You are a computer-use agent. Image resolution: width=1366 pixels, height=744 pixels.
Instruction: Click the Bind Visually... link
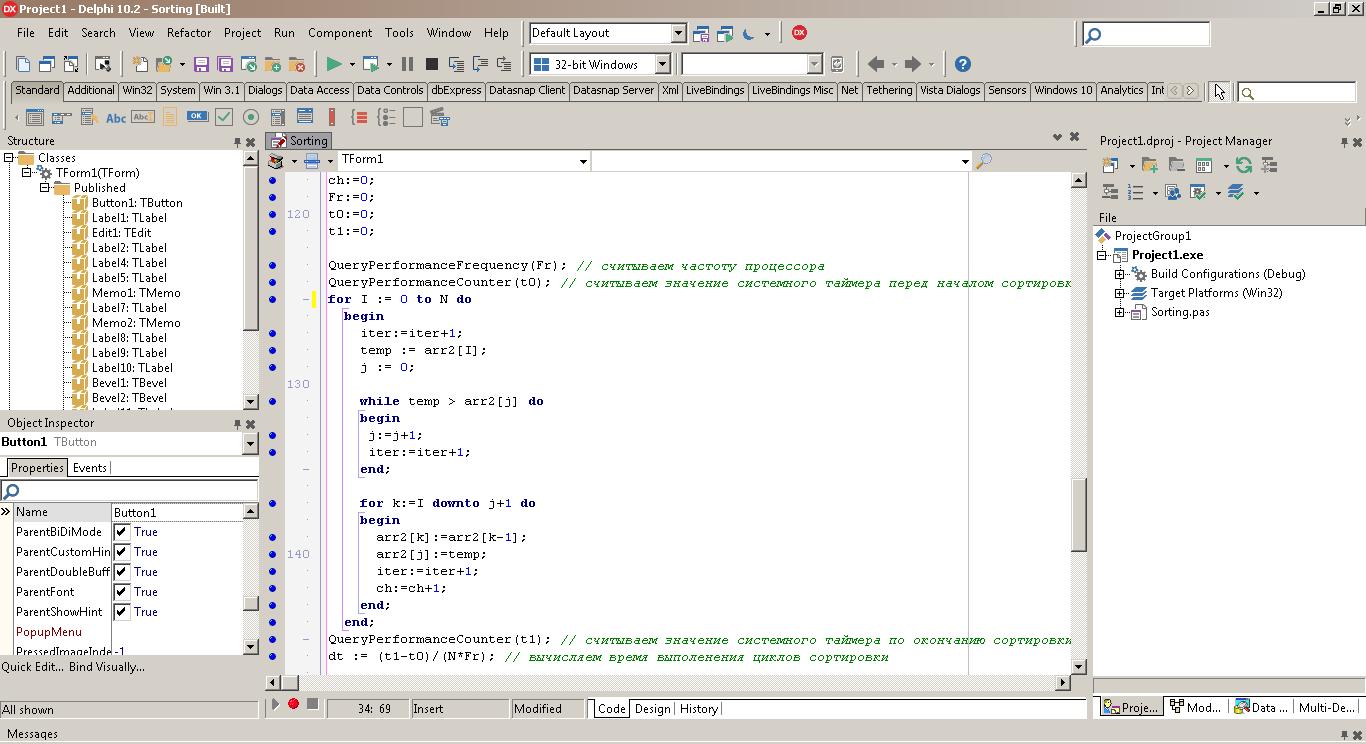[x=107, y=667]
